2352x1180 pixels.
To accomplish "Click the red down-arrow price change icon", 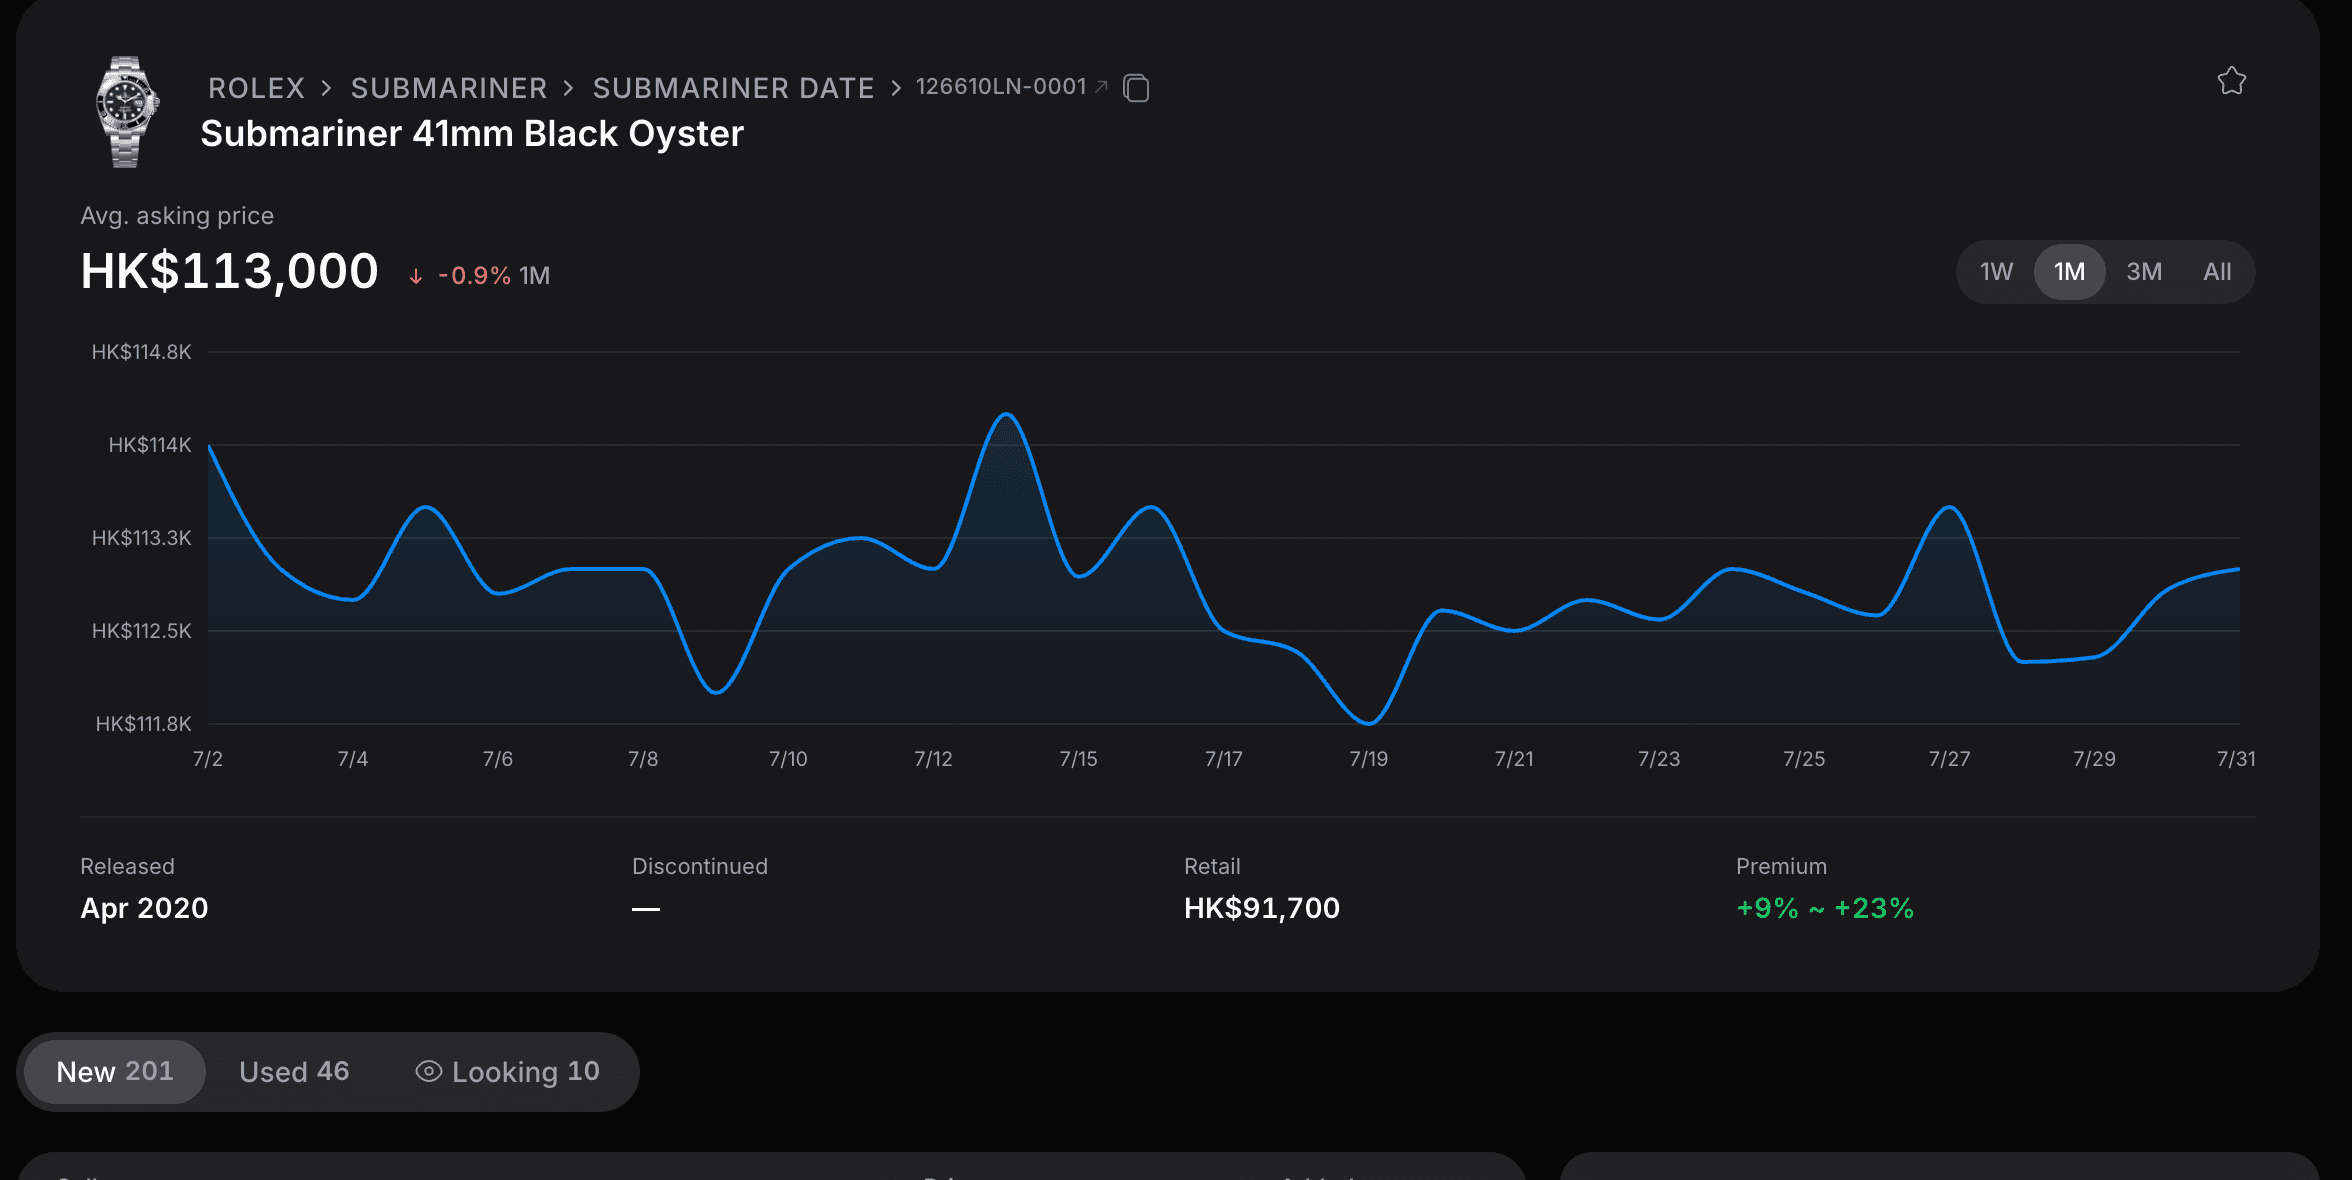I will (415, 277).
